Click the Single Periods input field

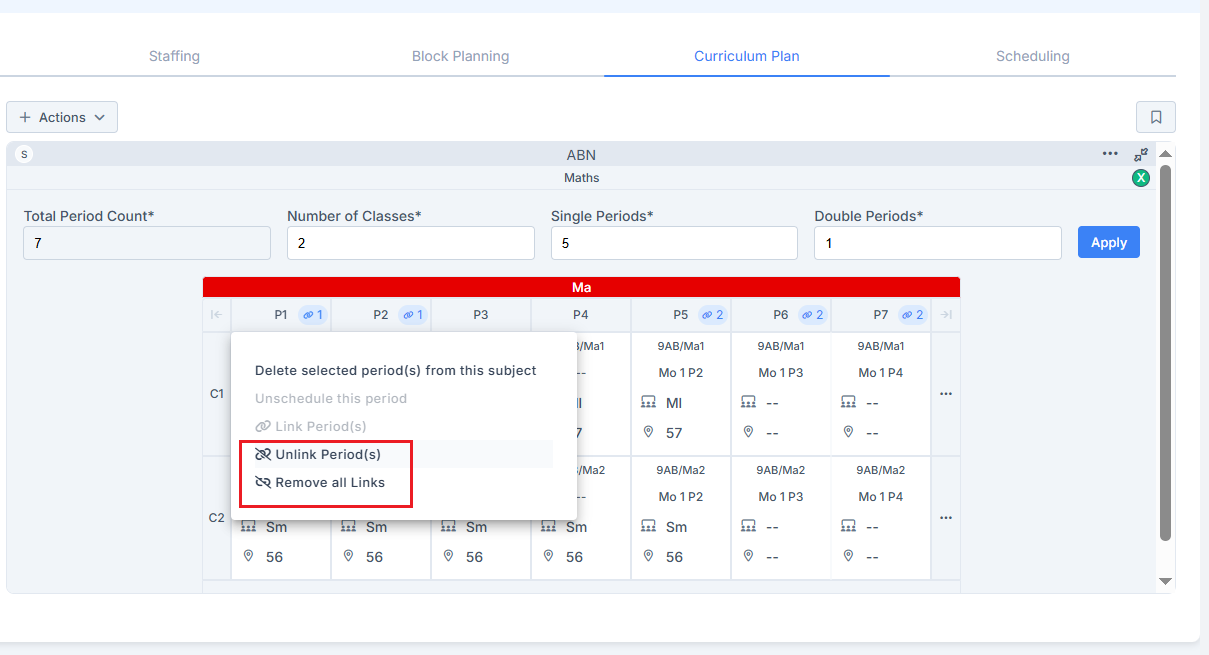coord(674,243)
